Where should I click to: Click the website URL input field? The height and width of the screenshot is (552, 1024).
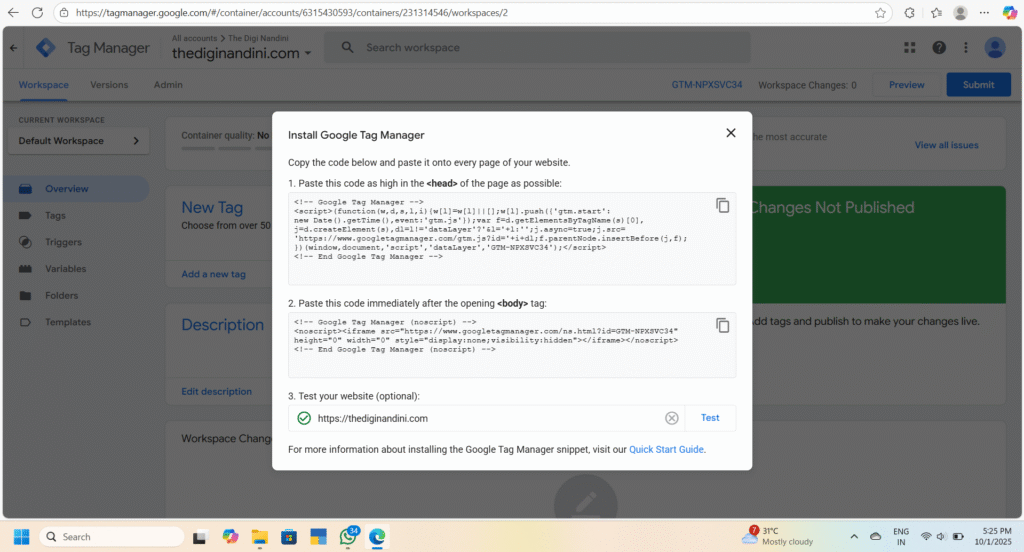[485, 418]
